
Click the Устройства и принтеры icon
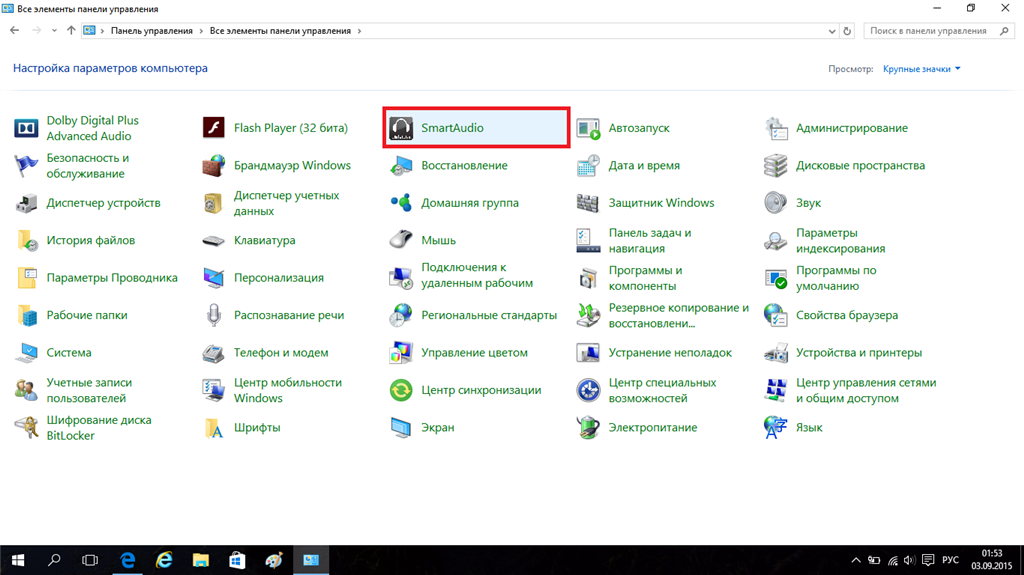pos(776,353)
